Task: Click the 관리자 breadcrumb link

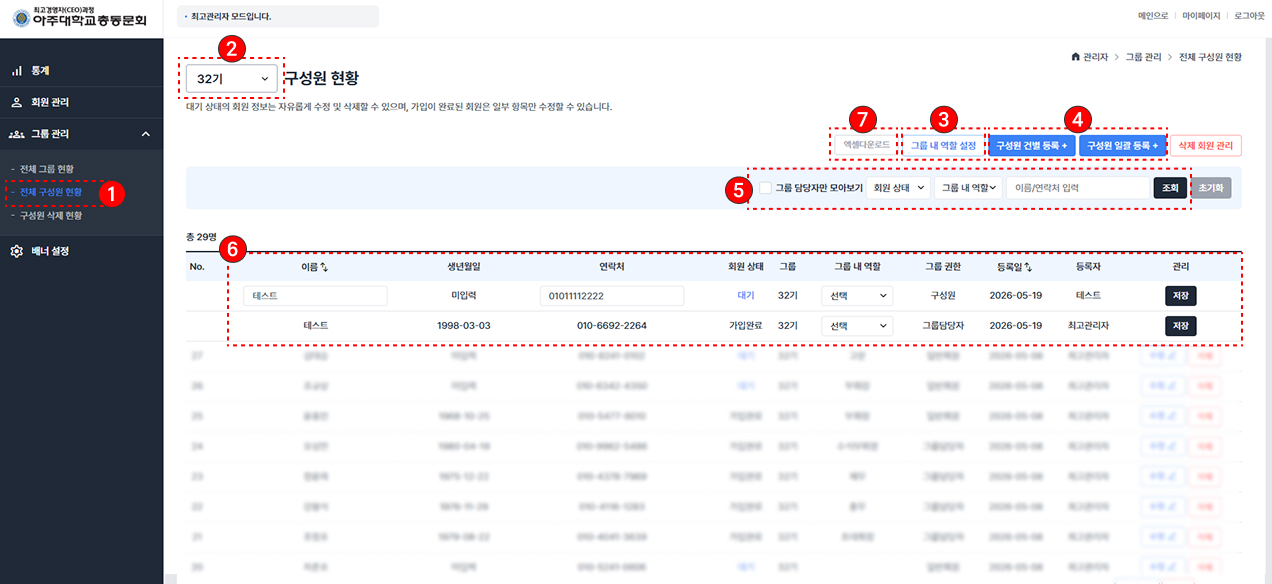Action: click(1095, 57)
